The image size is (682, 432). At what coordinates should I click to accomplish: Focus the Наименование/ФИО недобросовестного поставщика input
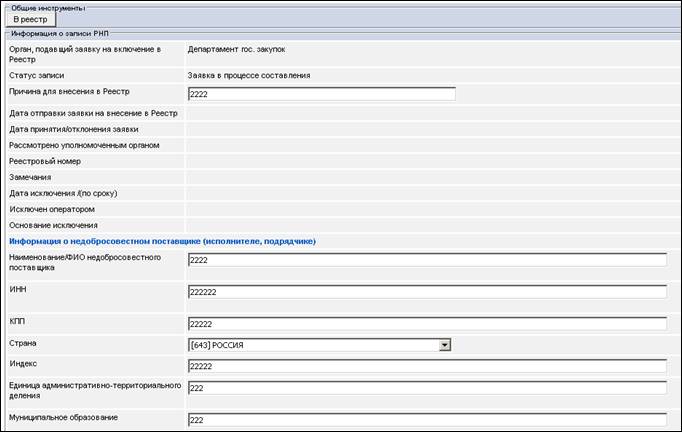coord(427,260)
